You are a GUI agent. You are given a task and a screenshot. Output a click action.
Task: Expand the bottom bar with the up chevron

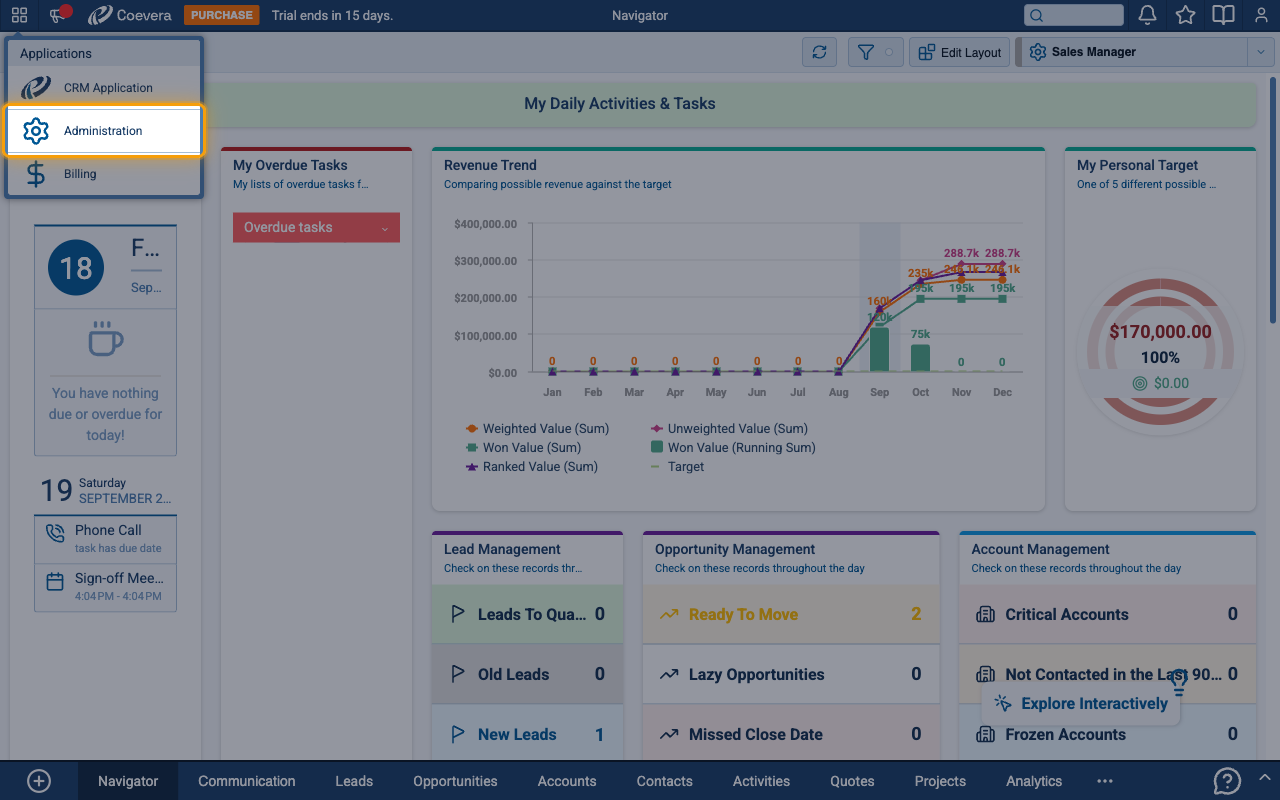pos(1264,777)
